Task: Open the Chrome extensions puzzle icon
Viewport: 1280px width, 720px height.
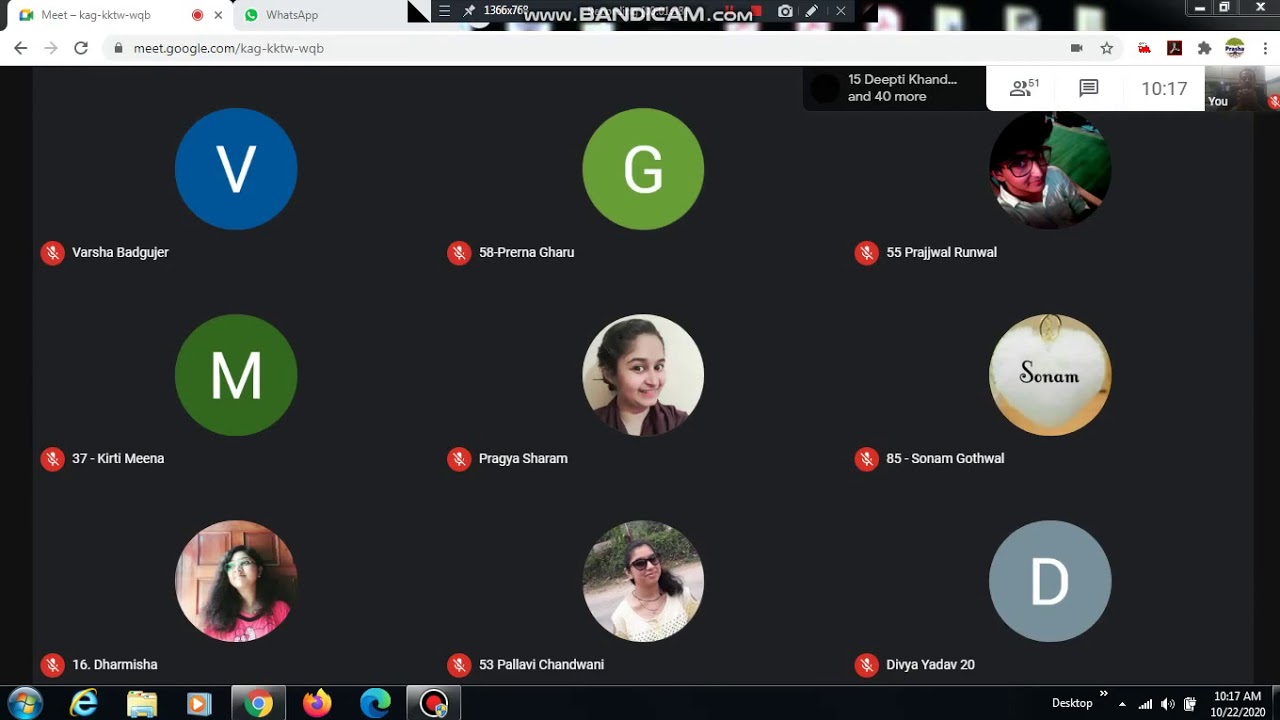Action: [1204, 48]
